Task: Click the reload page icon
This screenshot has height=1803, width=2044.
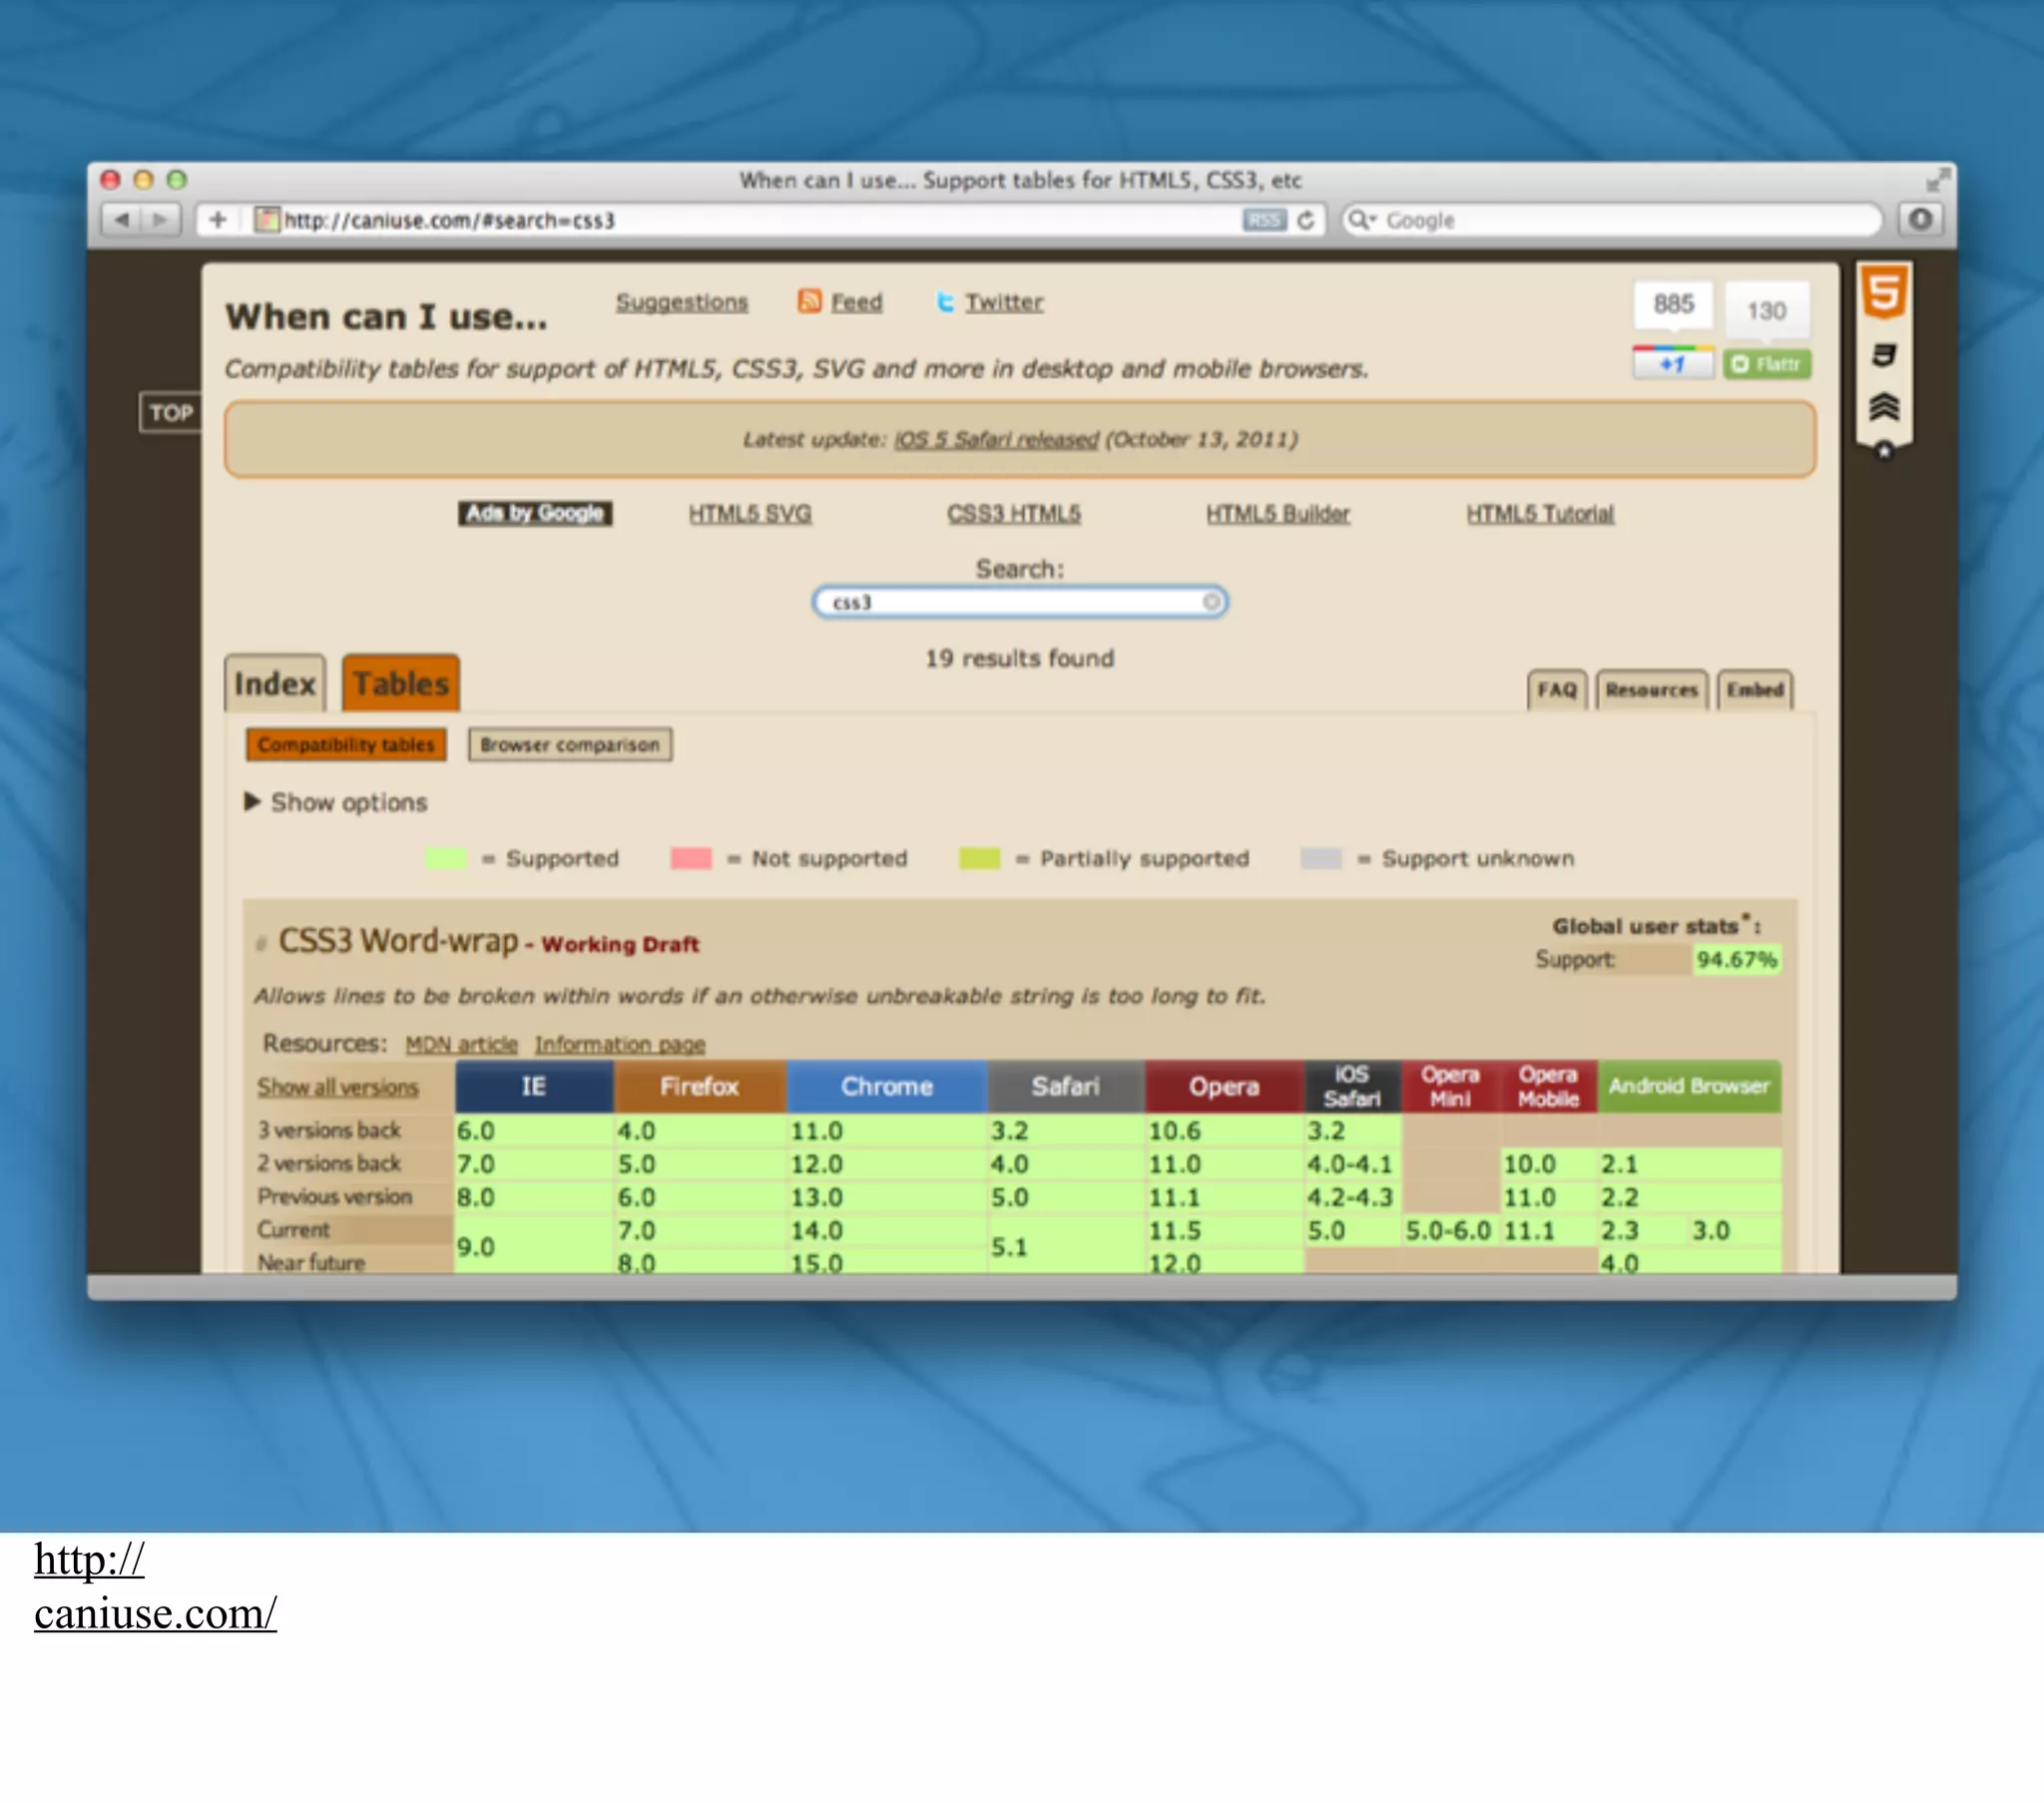Action: (1306, 220)
